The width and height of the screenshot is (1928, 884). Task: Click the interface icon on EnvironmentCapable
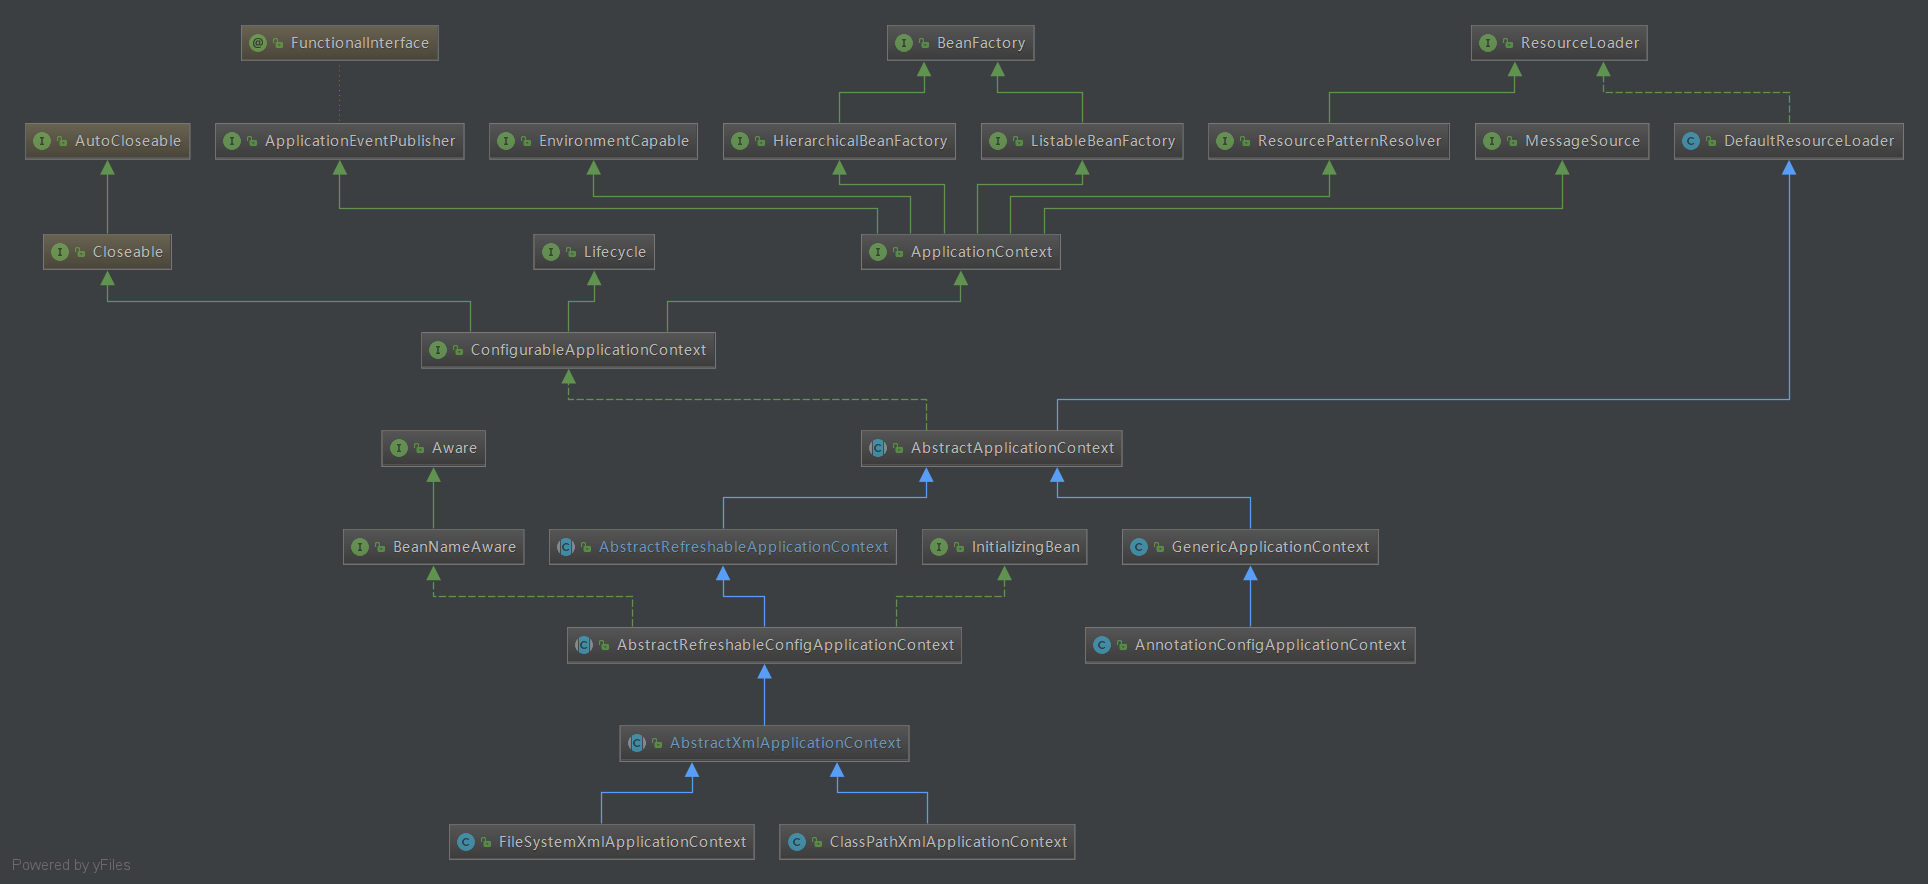tap(506, 141)
